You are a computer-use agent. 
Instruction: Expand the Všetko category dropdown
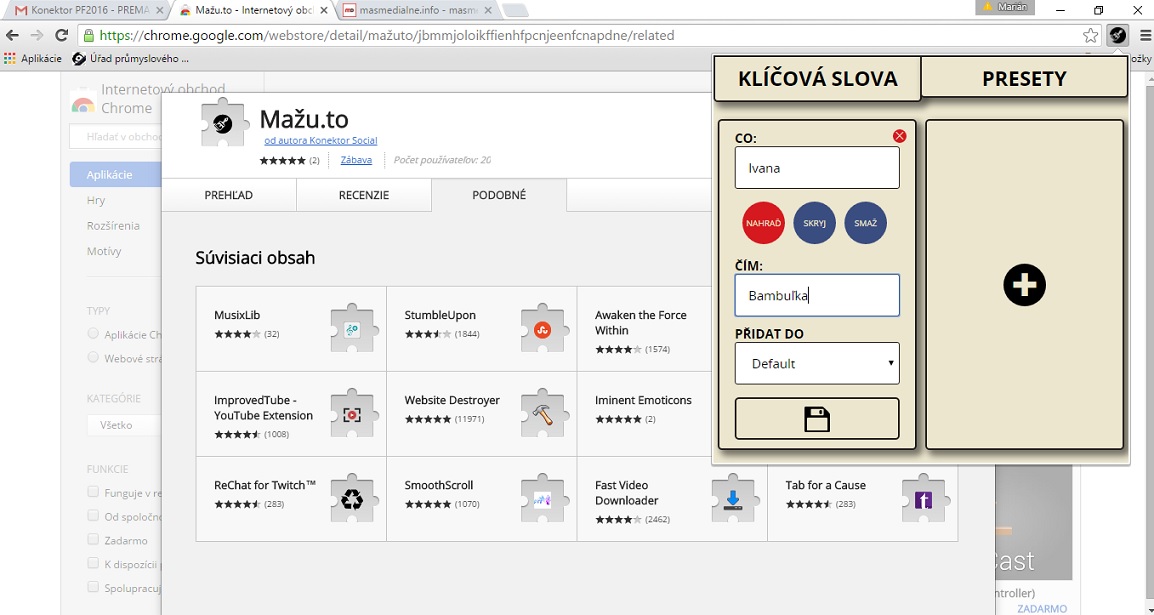(x=125, y=425)
